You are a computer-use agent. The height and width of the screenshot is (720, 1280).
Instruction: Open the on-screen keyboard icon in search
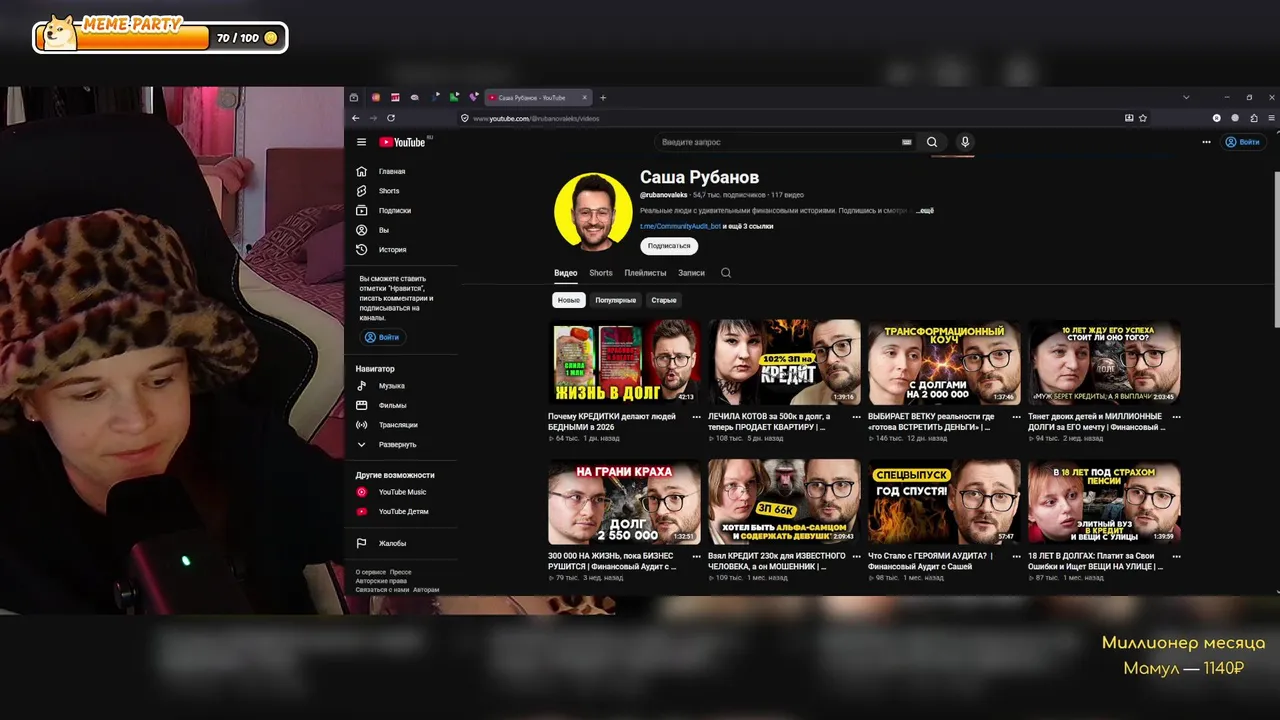(907, 142)
